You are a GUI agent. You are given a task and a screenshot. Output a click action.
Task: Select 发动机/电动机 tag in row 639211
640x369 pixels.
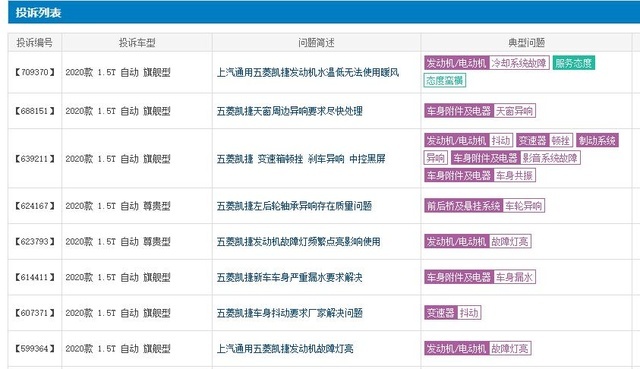(456, 140)
